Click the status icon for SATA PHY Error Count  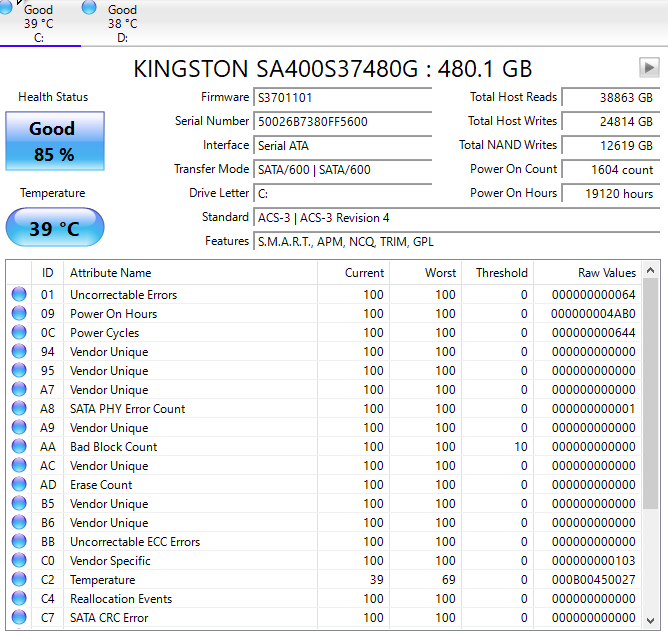(x=19, y=408)
